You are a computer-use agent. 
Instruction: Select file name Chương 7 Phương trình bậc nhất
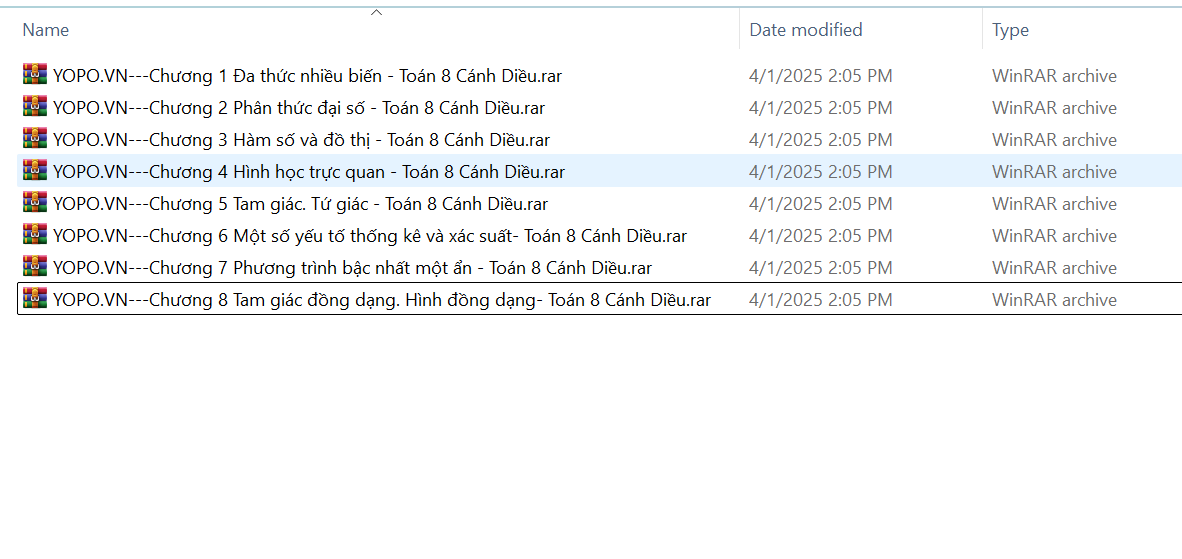(x=352, y=268)
